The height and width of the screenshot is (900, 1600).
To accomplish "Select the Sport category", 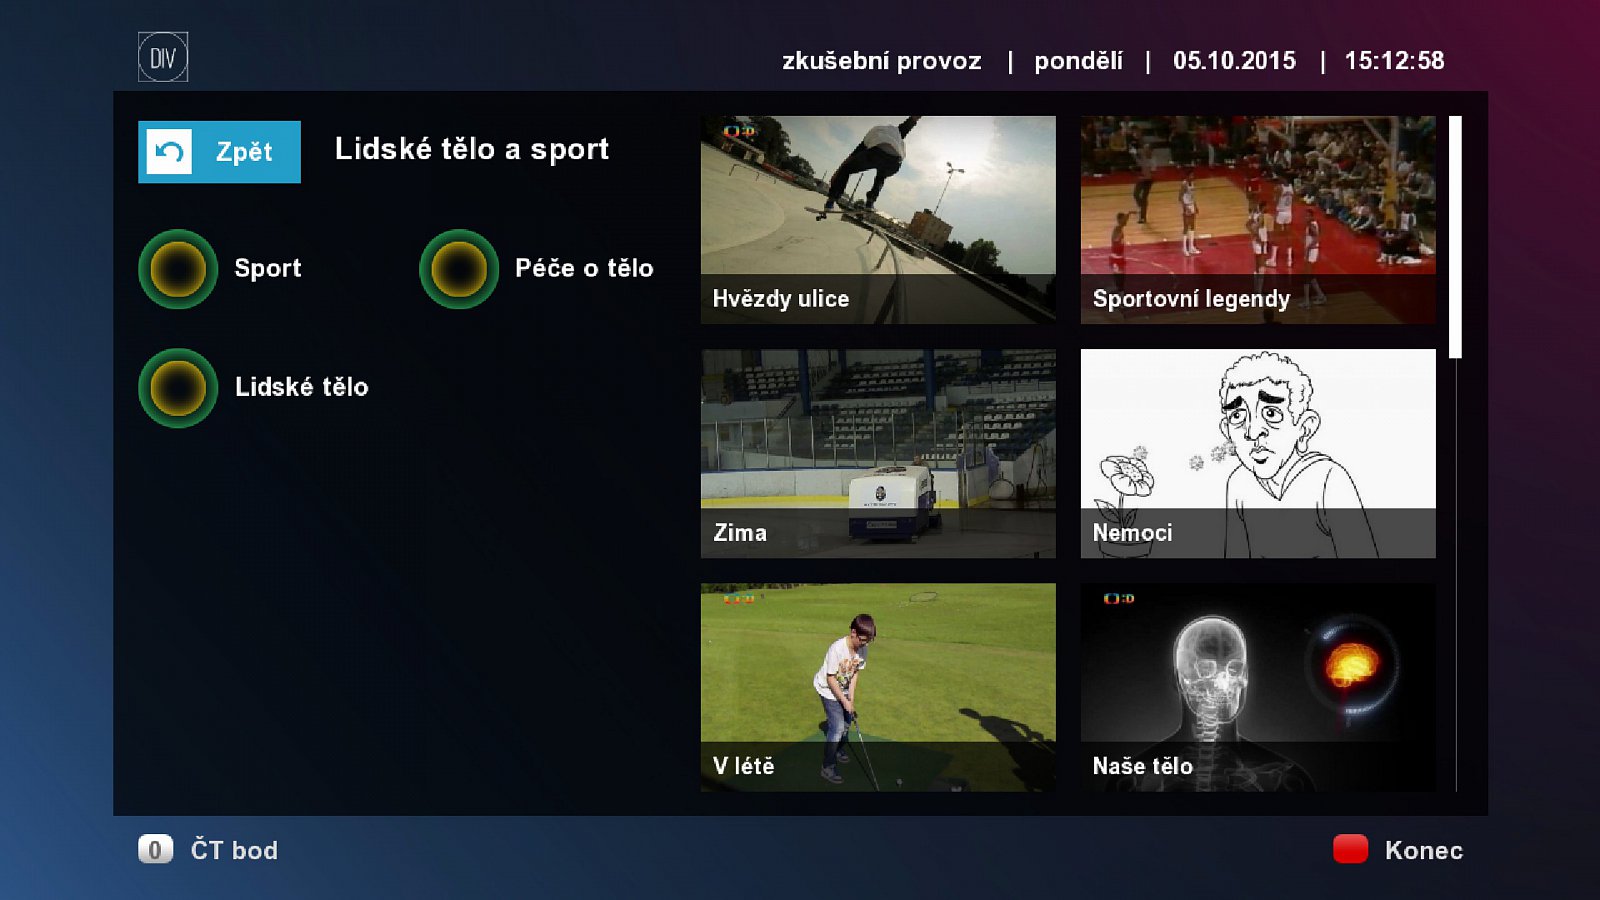I will coord(267,268).
